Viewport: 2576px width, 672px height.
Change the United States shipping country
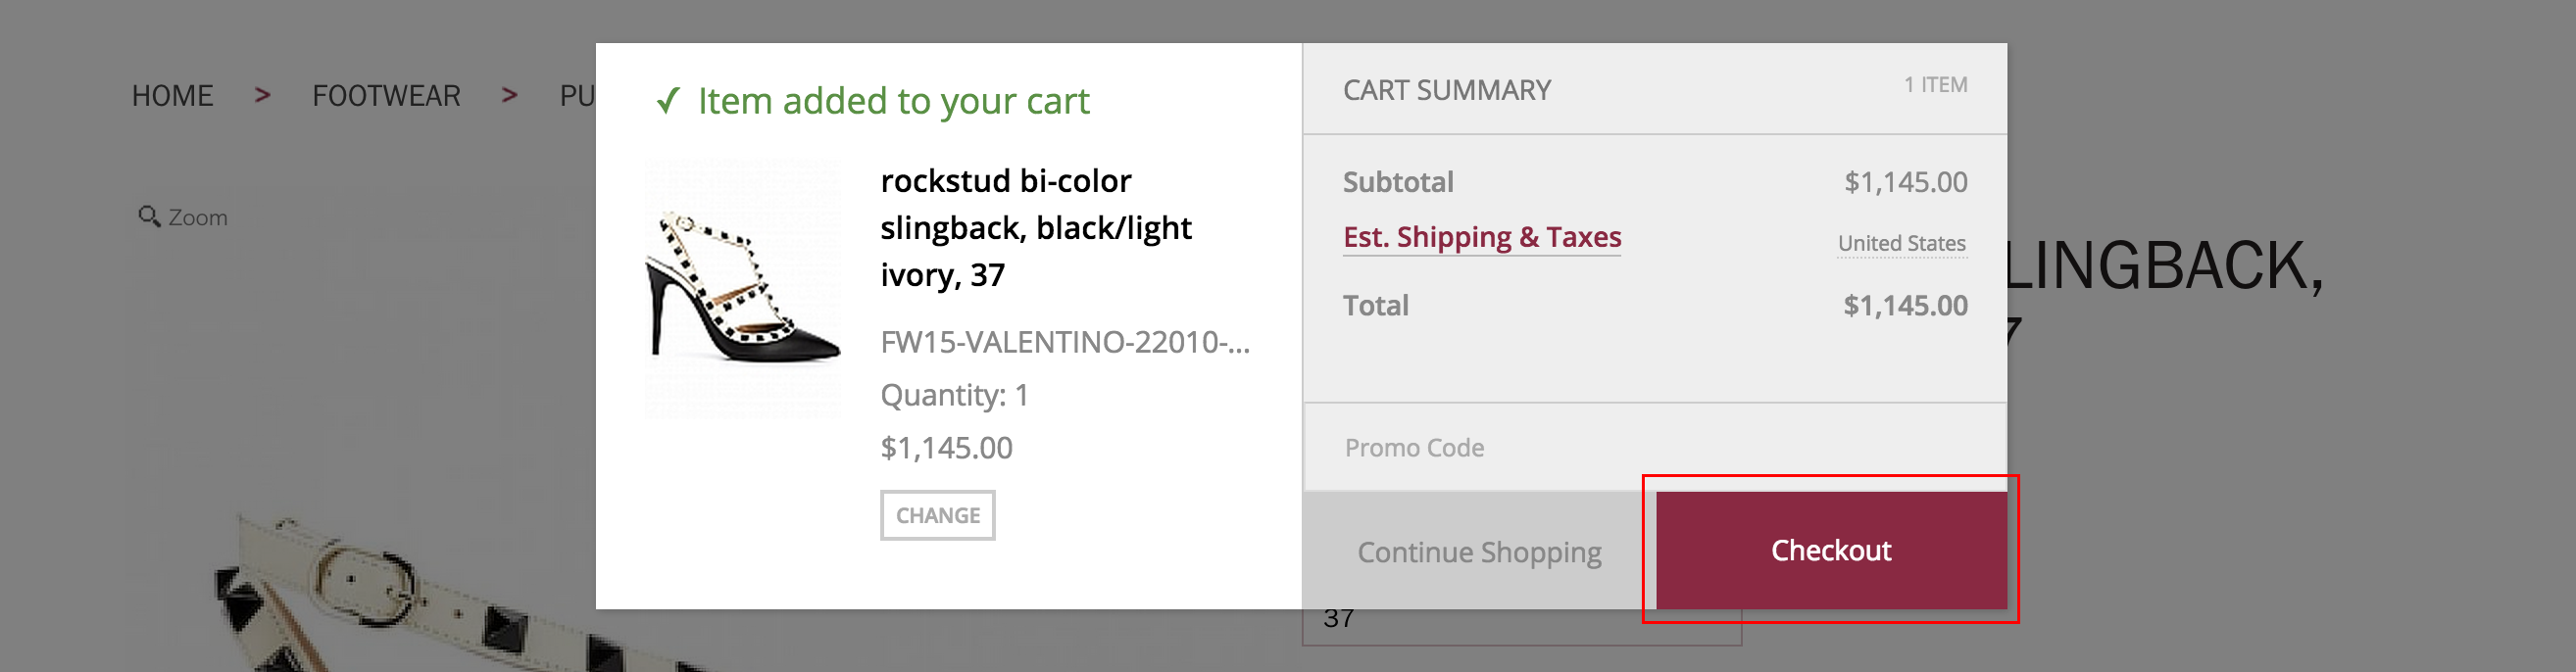click(x=1901, y=243)
